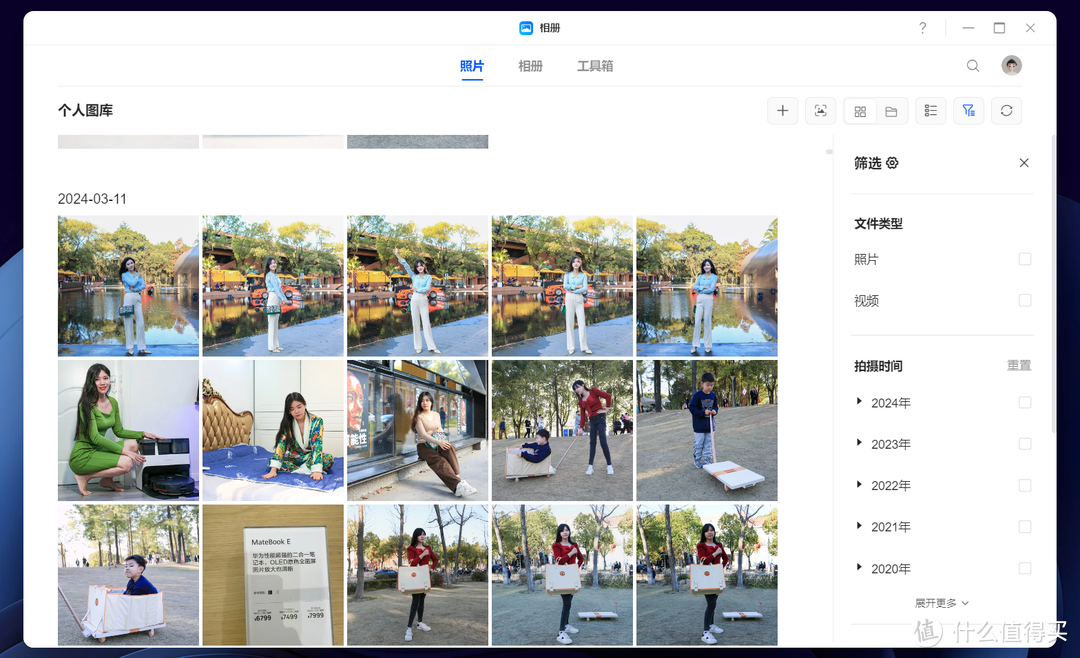Switch to grid view icon

click(x=859, y=110)
